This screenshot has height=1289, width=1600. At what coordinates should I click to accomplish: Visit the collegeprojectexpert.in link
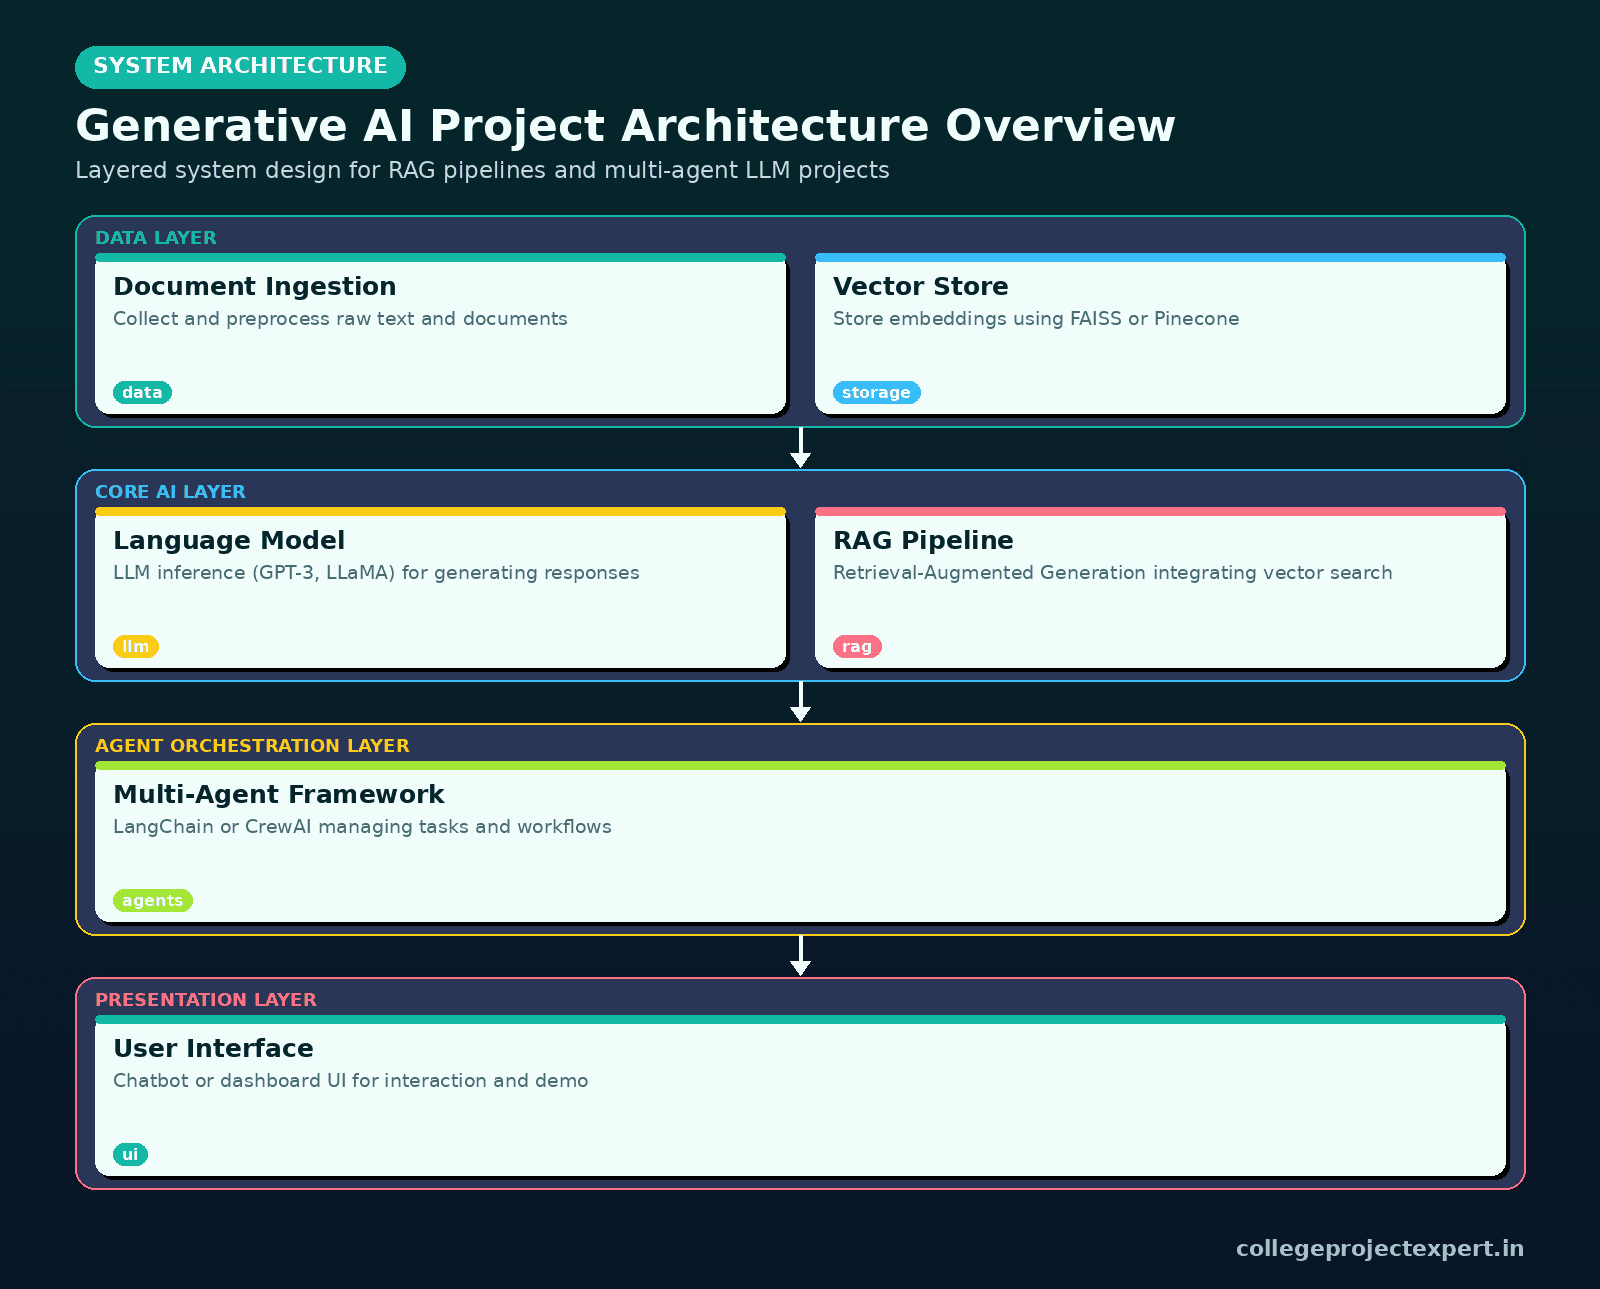[x=1380, y=1249]
